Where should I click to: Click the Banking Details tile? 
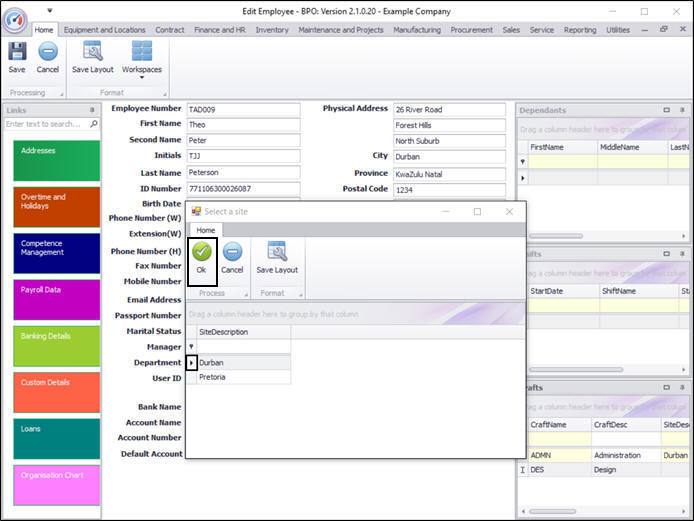tap(57, 346)
